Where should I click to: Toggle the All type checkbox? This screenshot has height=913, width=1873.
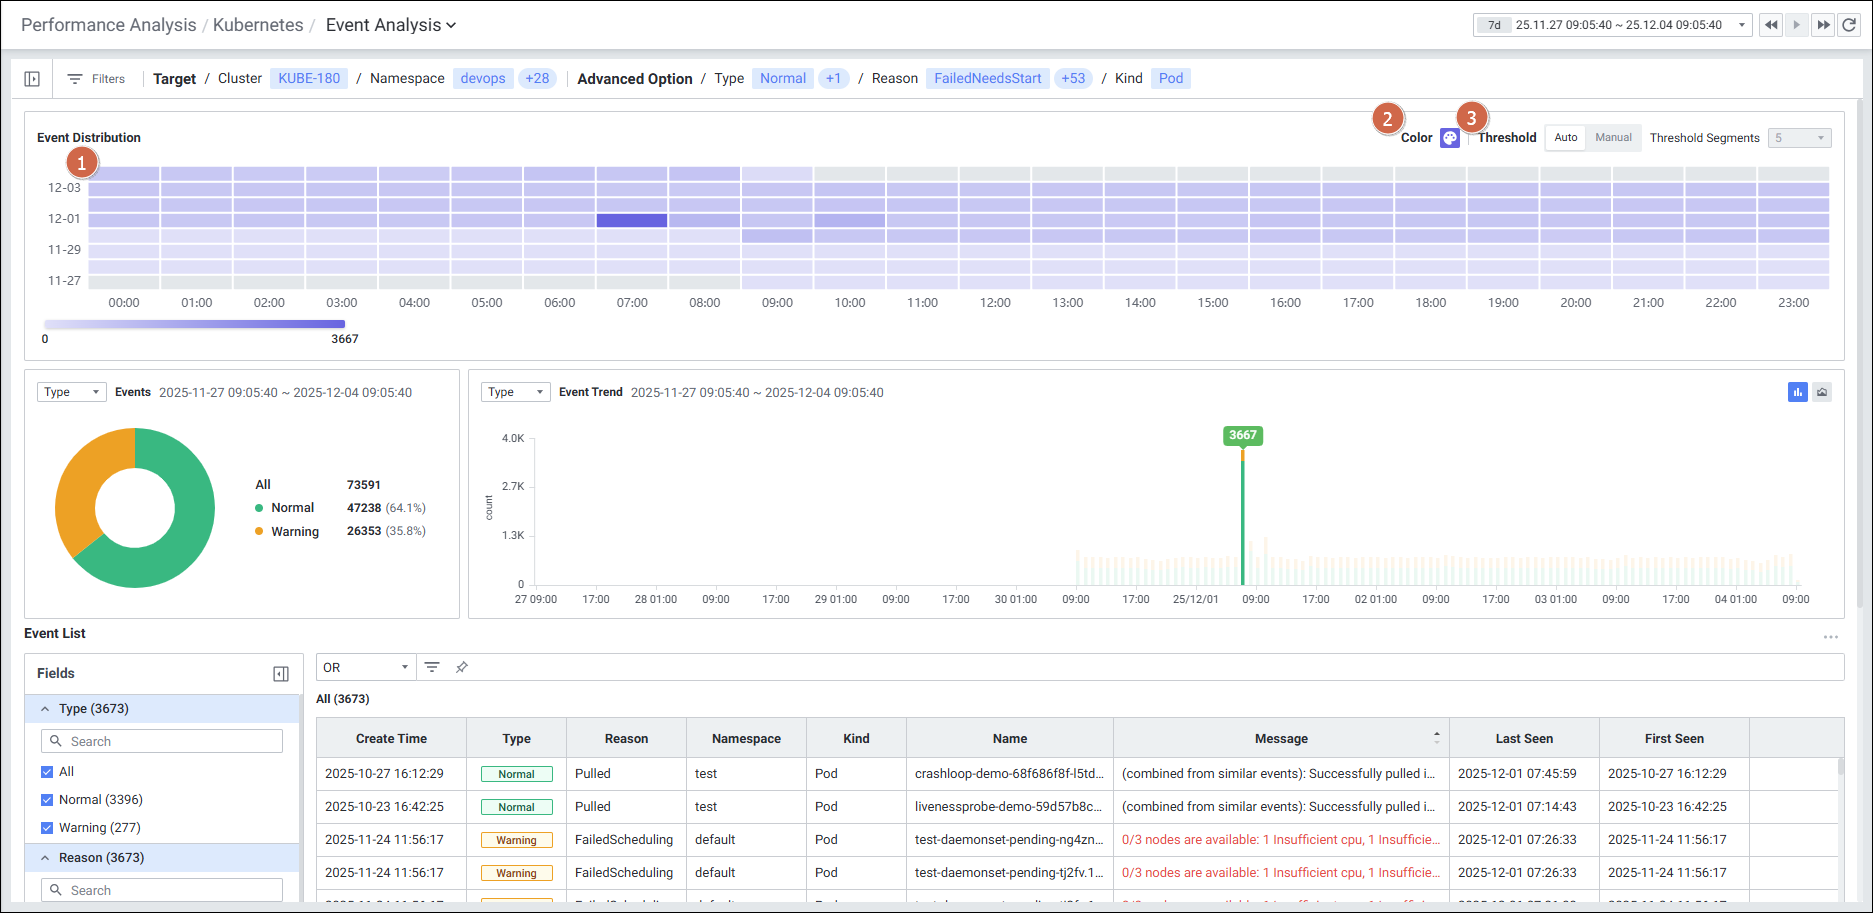(x=47, y=772)
